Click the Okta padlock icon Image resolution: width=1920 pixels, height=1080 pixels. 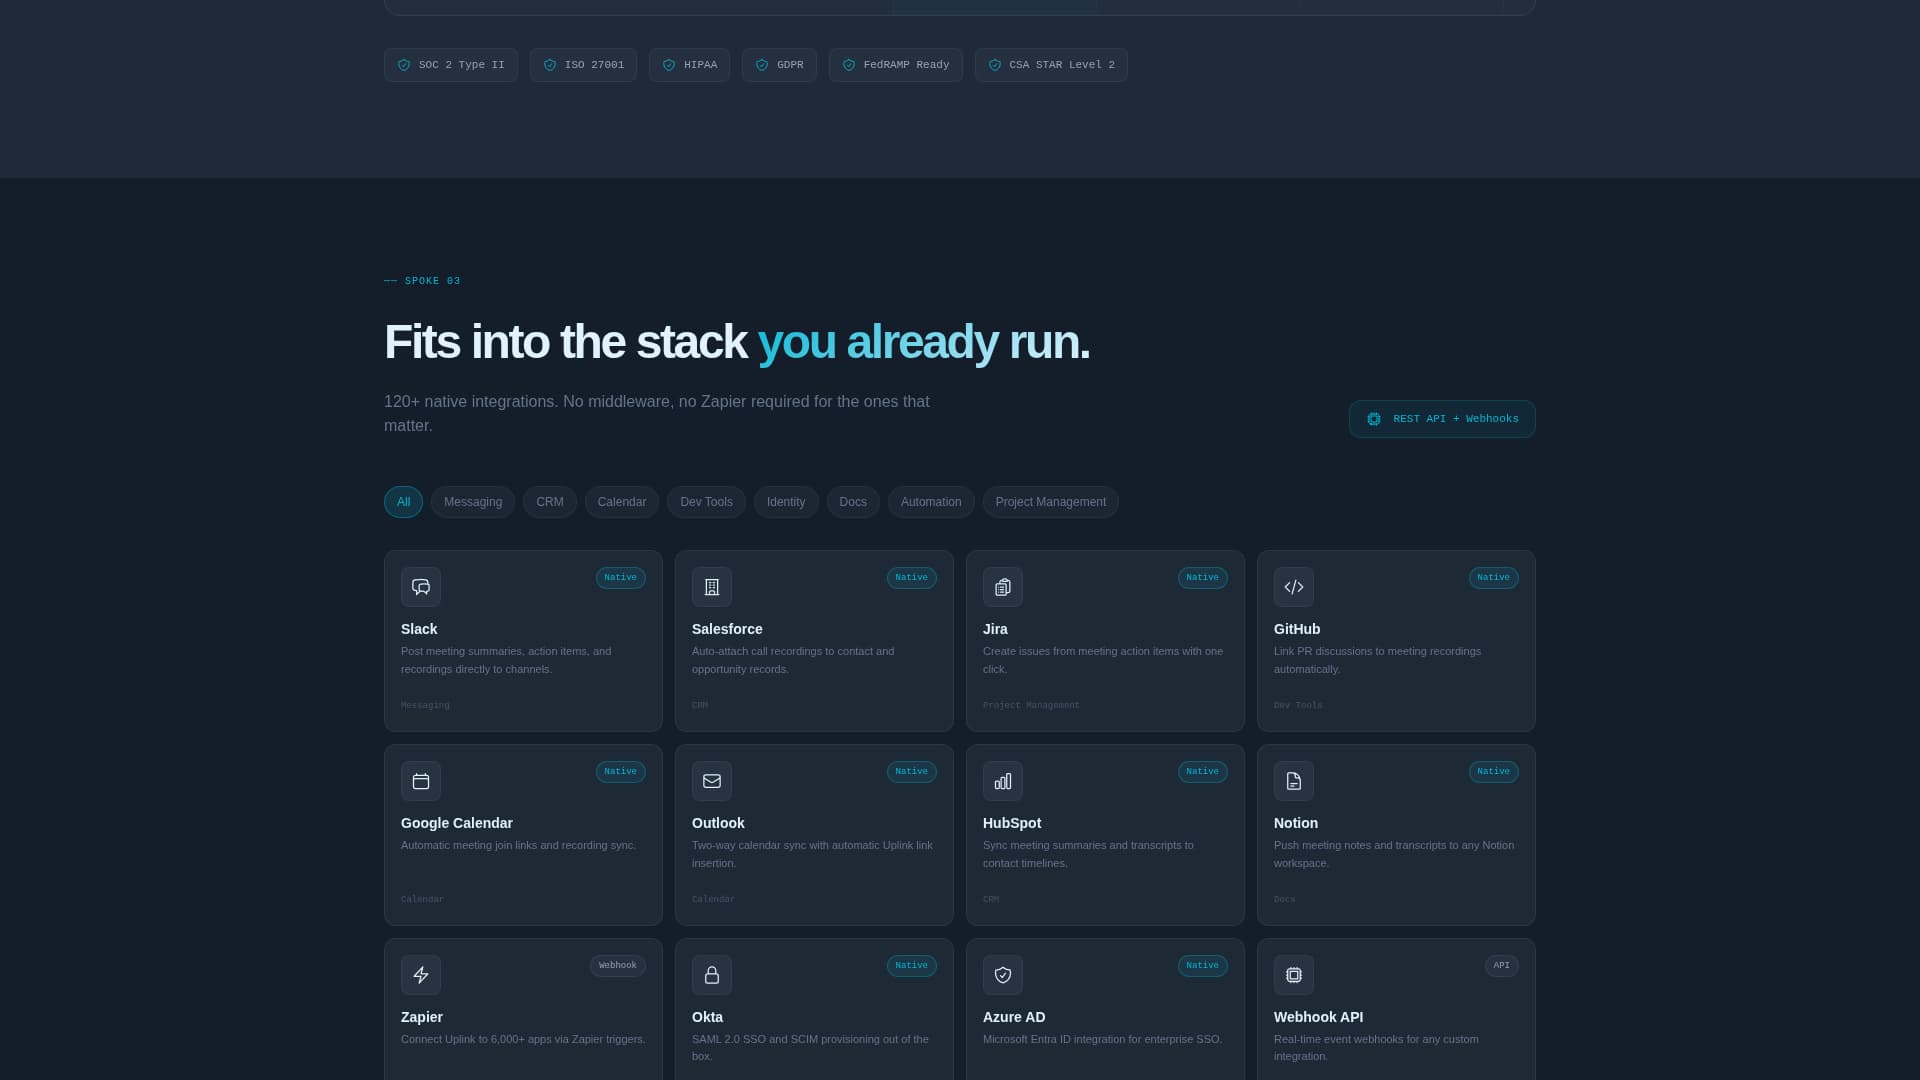coord(712,975)
